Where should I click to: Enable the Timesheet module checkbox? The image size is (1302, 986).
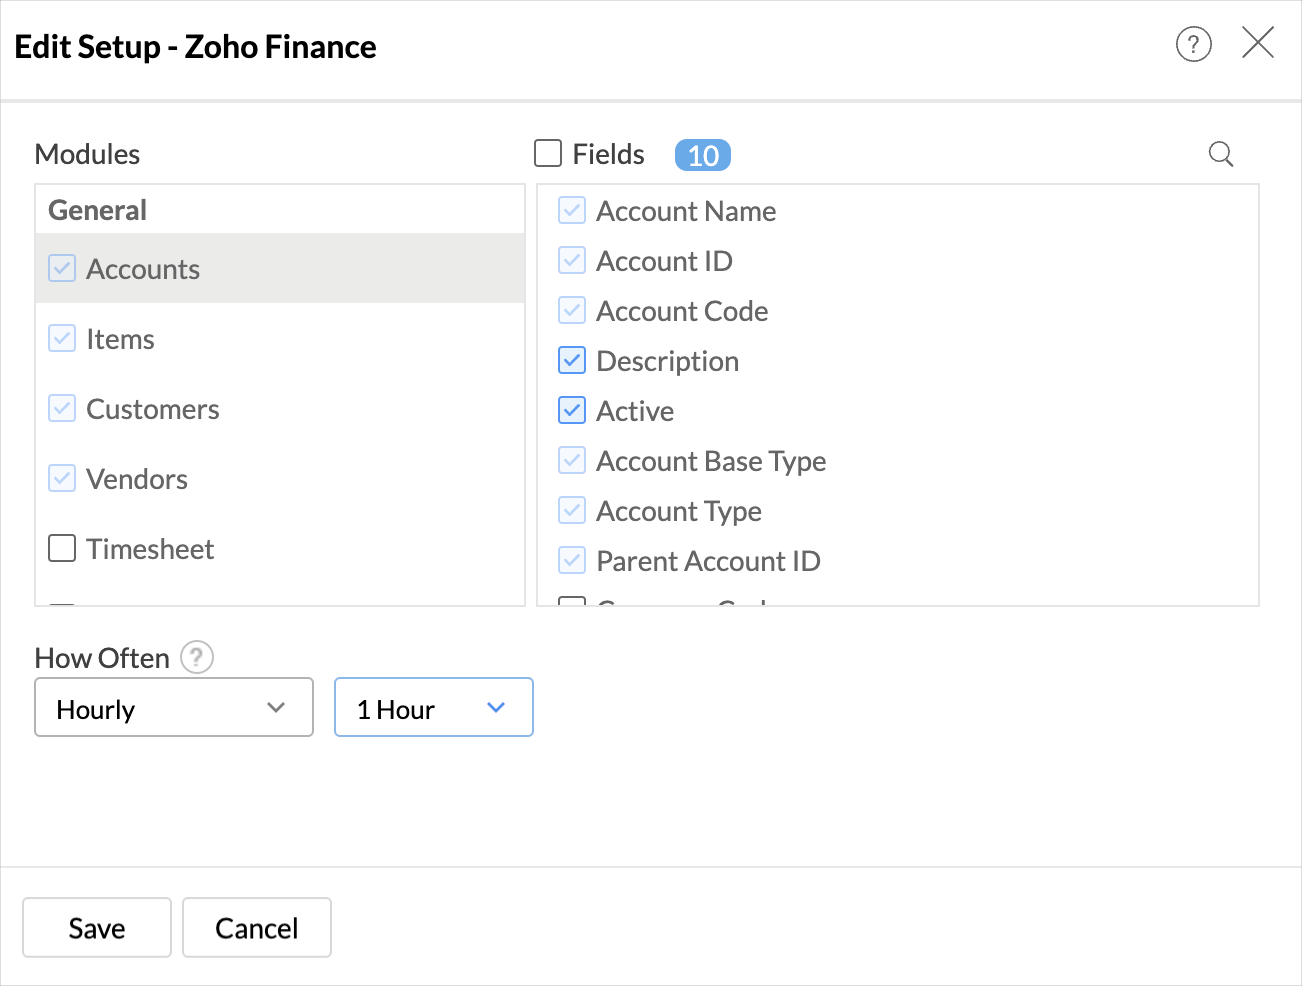click(61, 548)
